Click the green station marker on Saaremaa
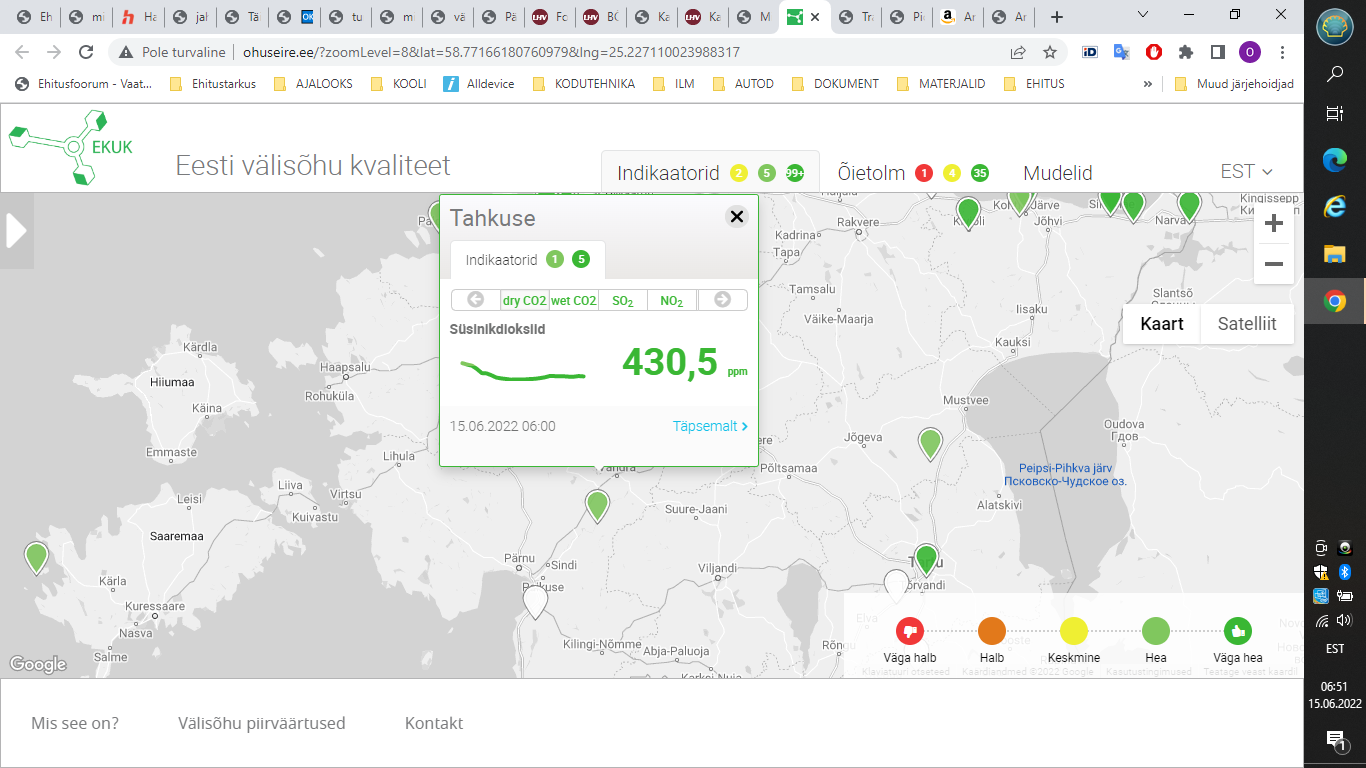This screenshot has height=768, width=1366. 37,556
